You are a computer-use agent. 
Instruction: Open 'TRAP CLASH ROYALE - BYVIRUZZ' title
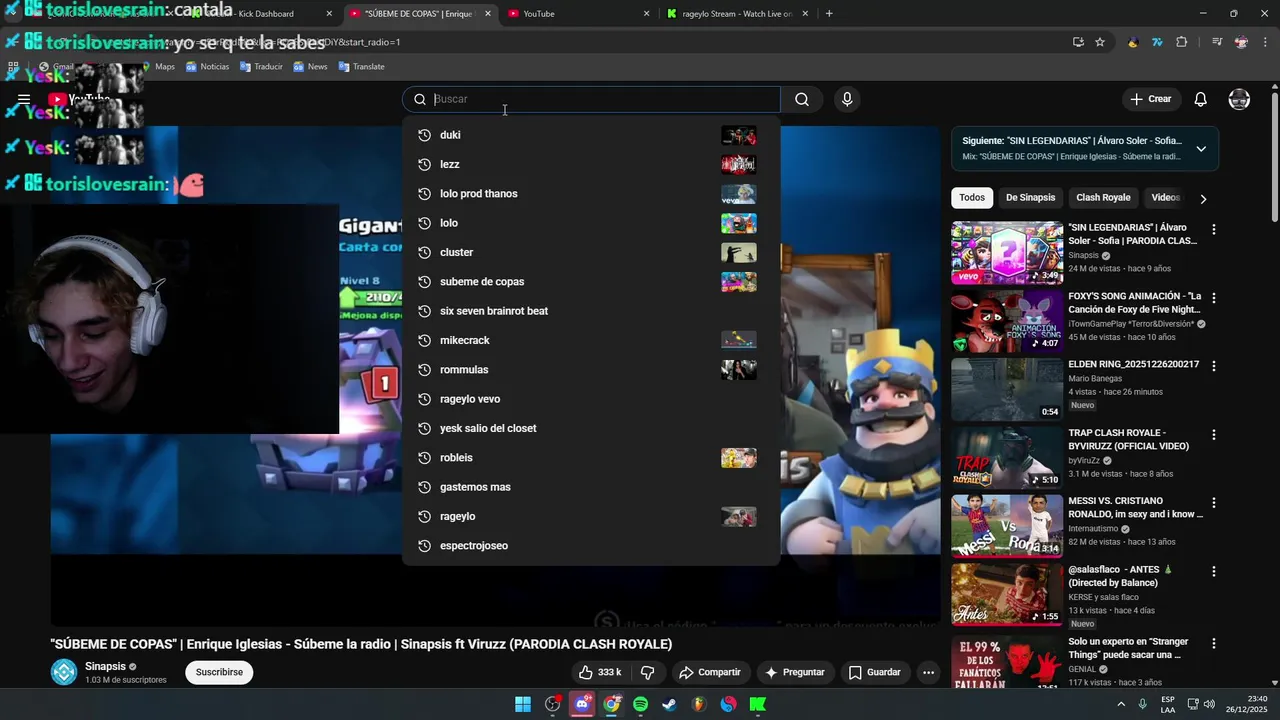coord(1129,439)
